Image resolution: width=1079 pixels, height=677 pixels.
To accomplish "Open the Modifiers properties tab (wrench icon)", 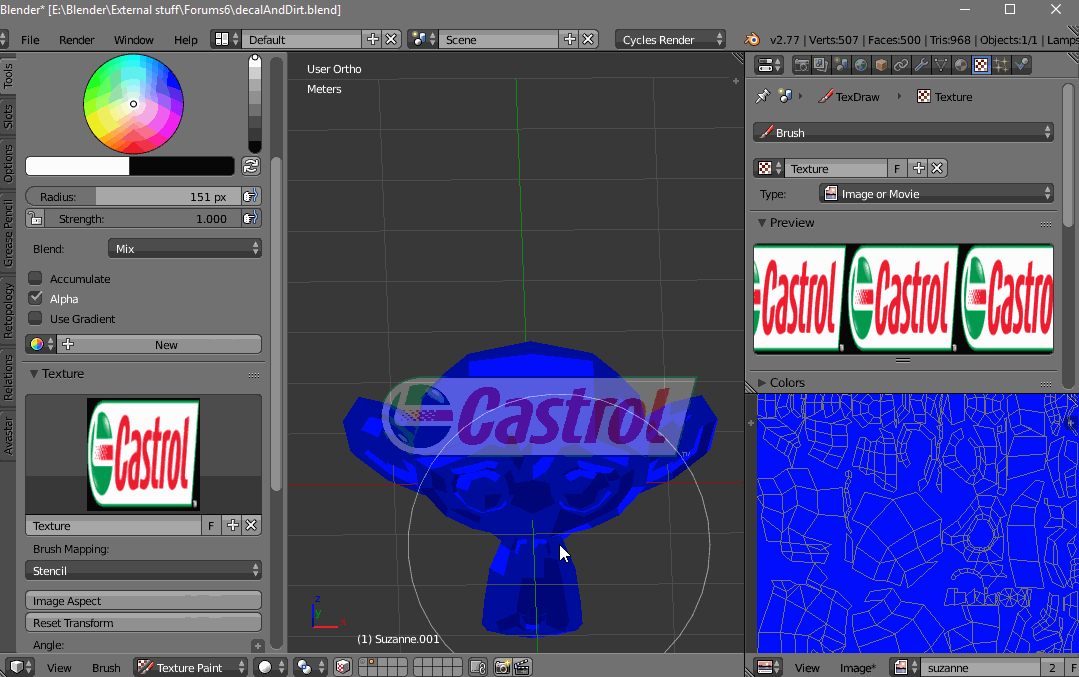I will (x=921, y=65).
